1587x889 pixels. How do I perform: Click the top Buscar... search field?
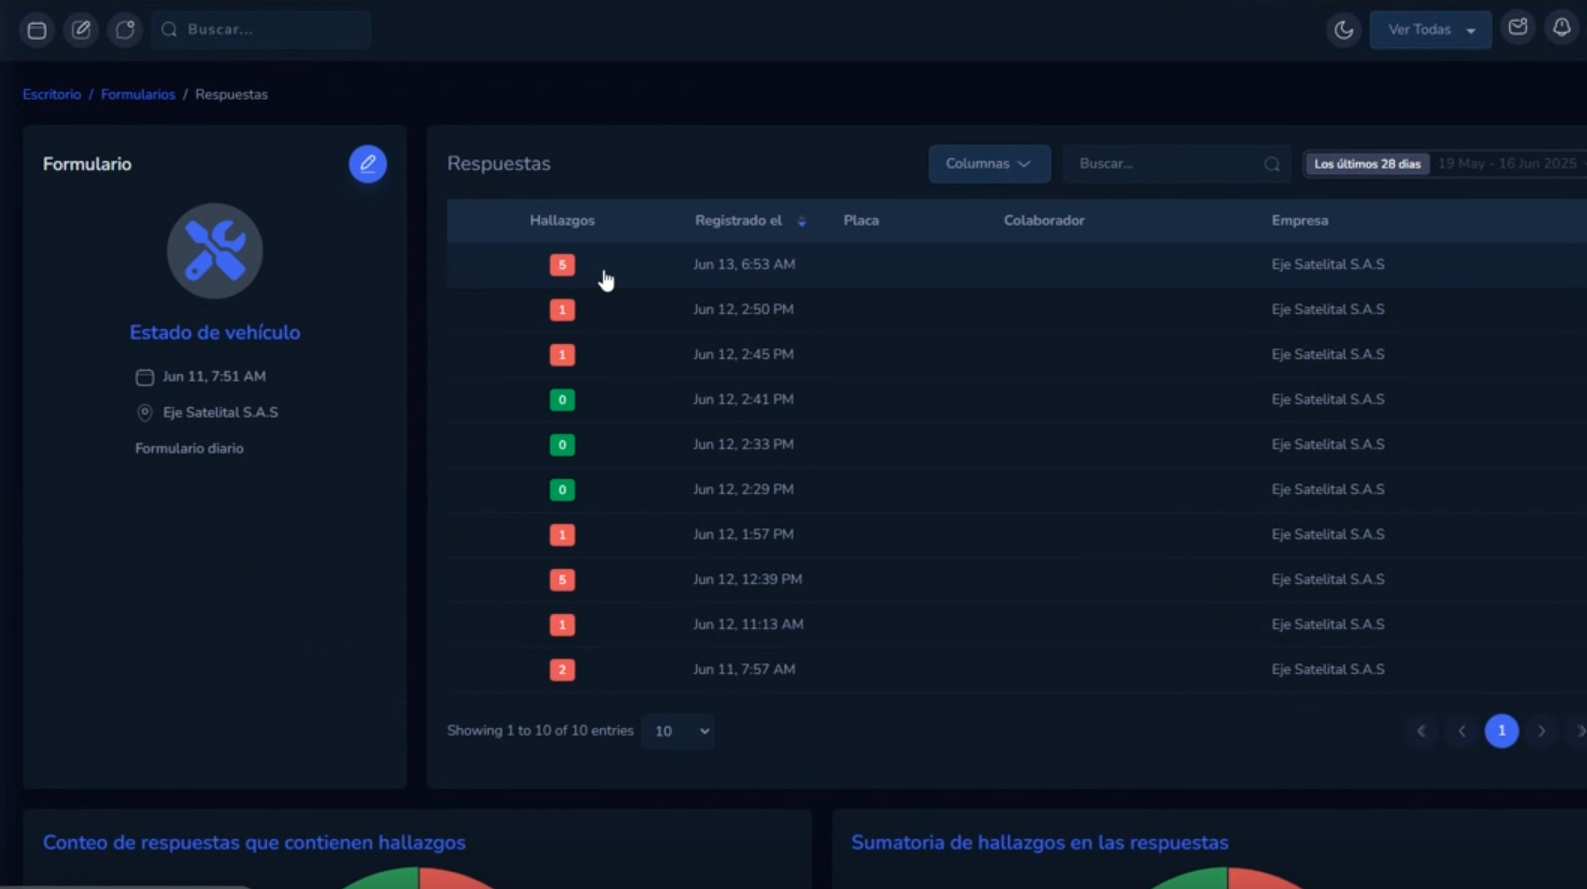(x=262, y=30)
